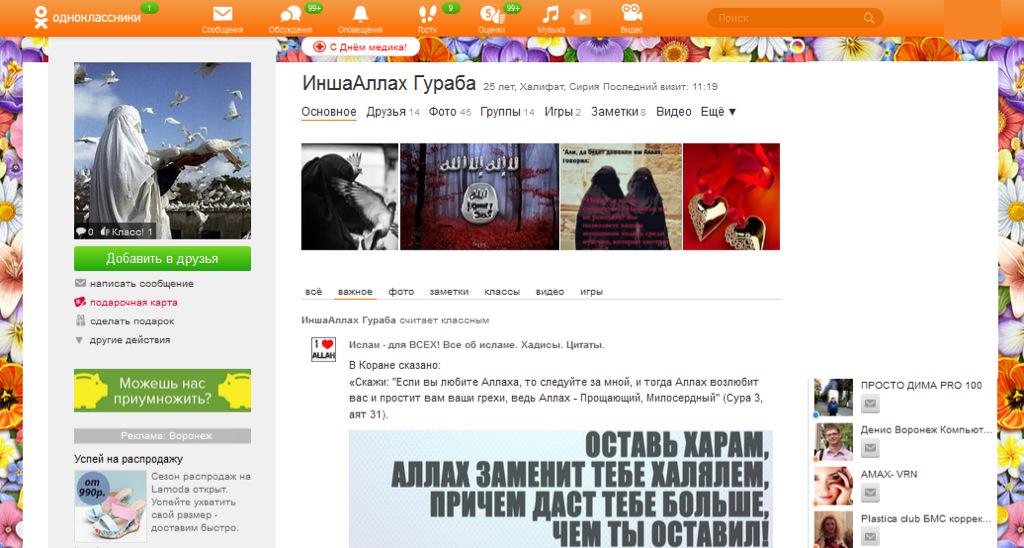This screenshot has width=1024, height=548.
Task: Open Успей на распродажу ad title
Action: pos(128,459)
